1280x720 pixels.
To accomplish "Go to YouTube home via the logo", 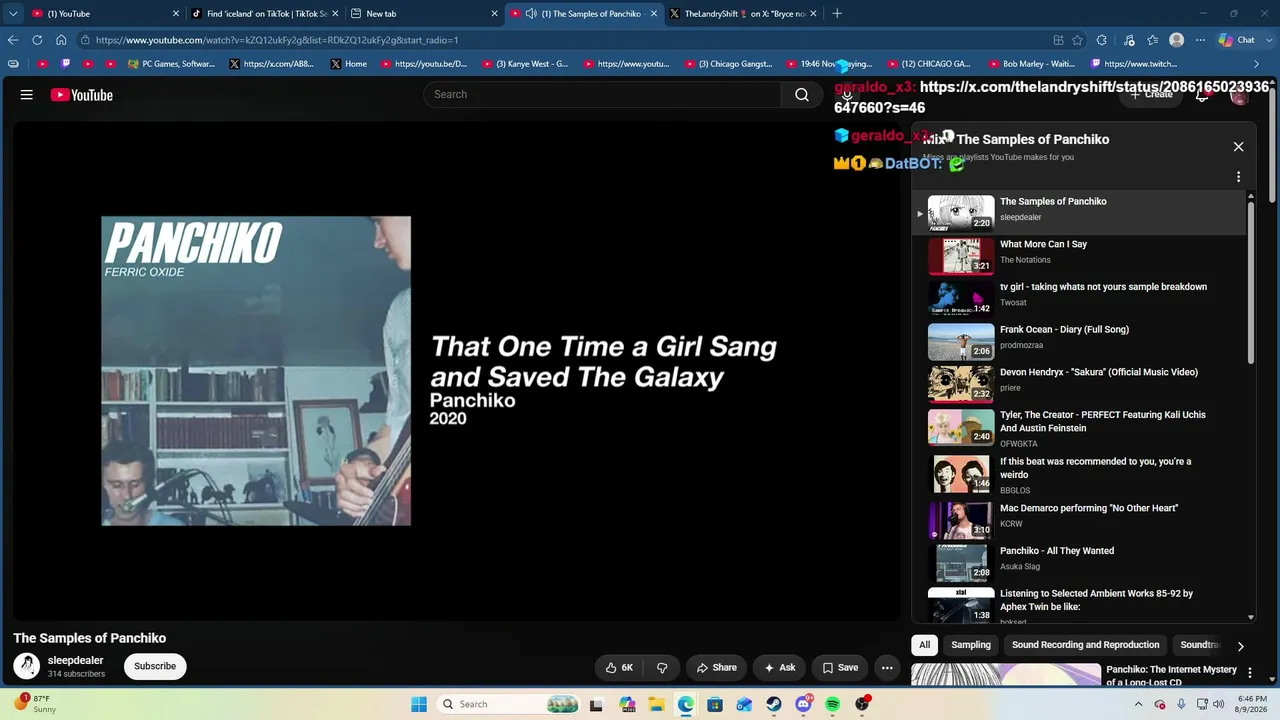I will [82, 95].
